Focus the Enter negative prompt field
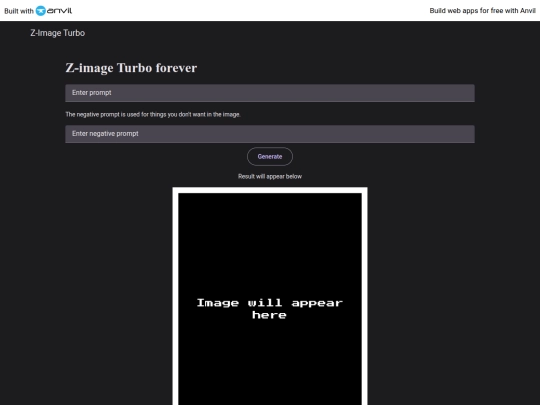540x405 pixels. [270, 134]
